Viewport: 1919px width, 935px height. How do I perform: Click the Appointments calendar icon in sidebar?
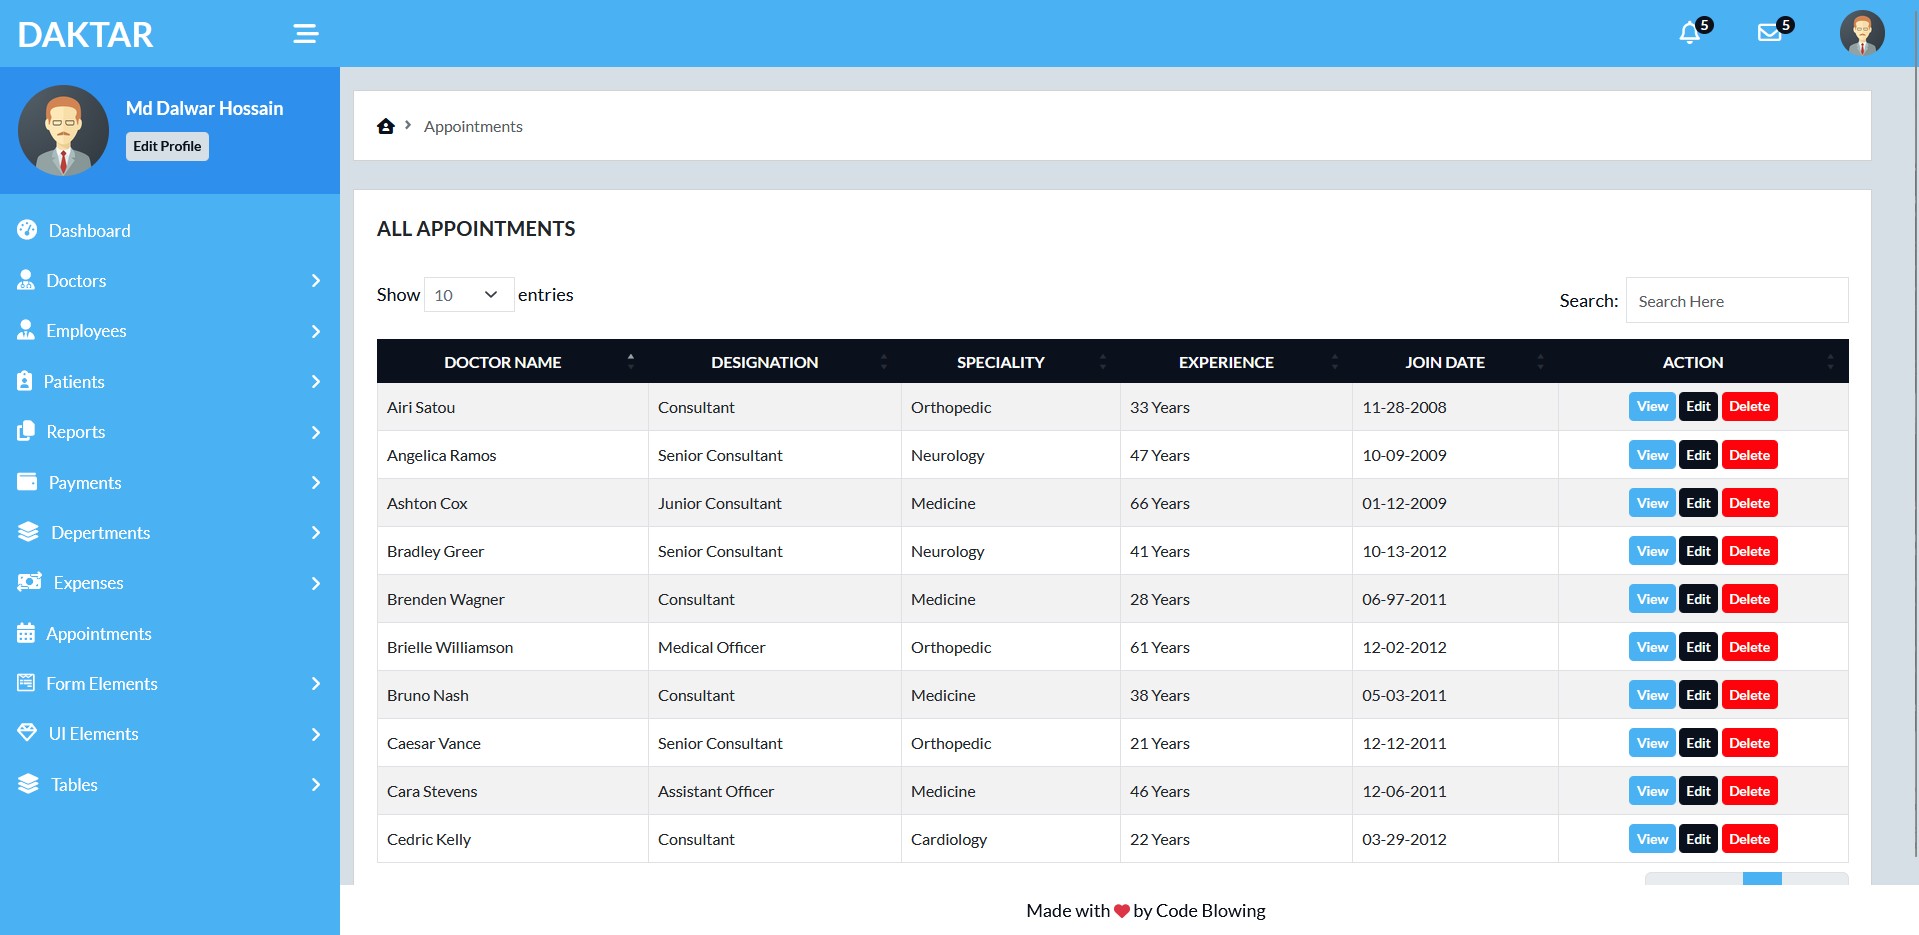tap(26, 633)
